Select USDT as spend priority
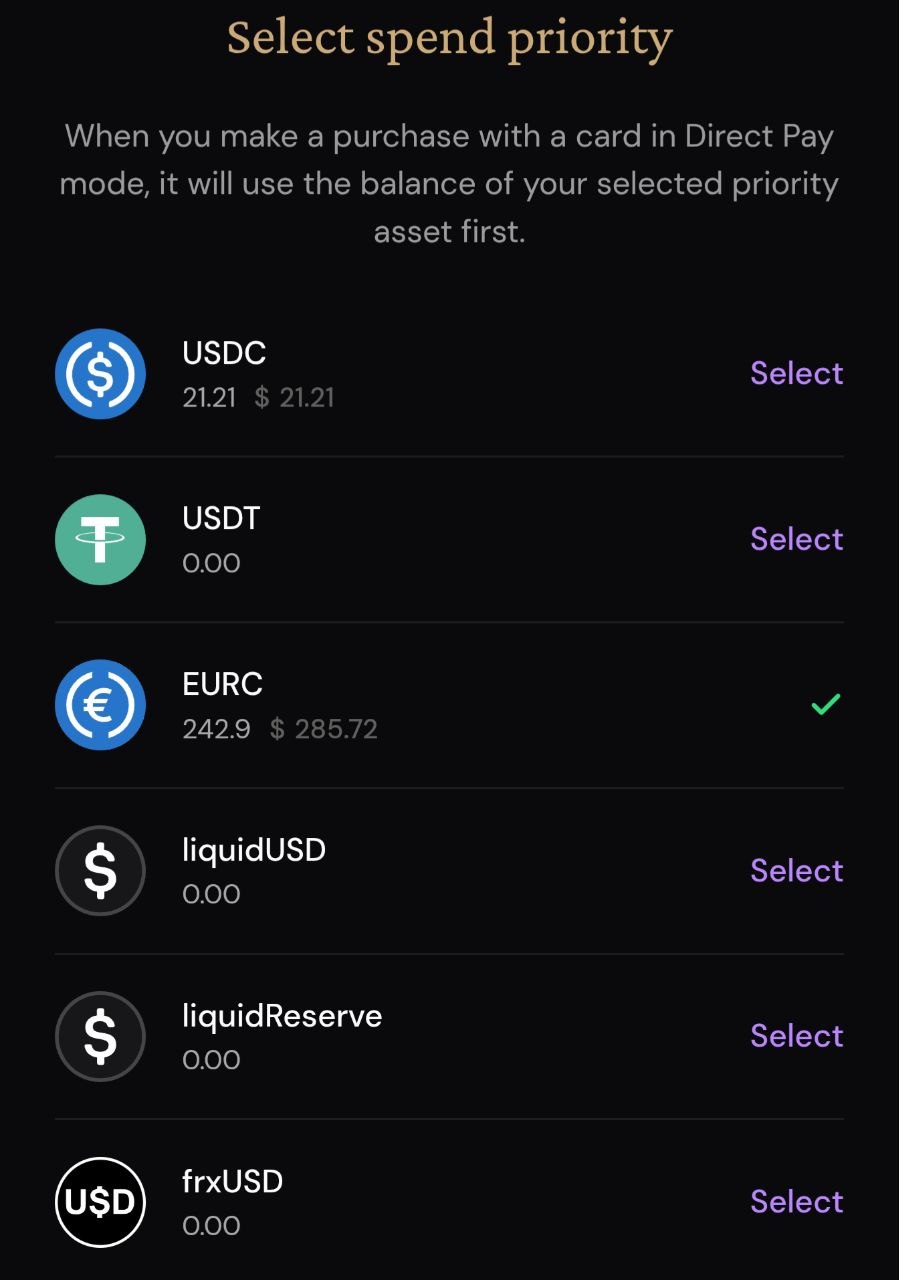 click(x=797, y=539)
